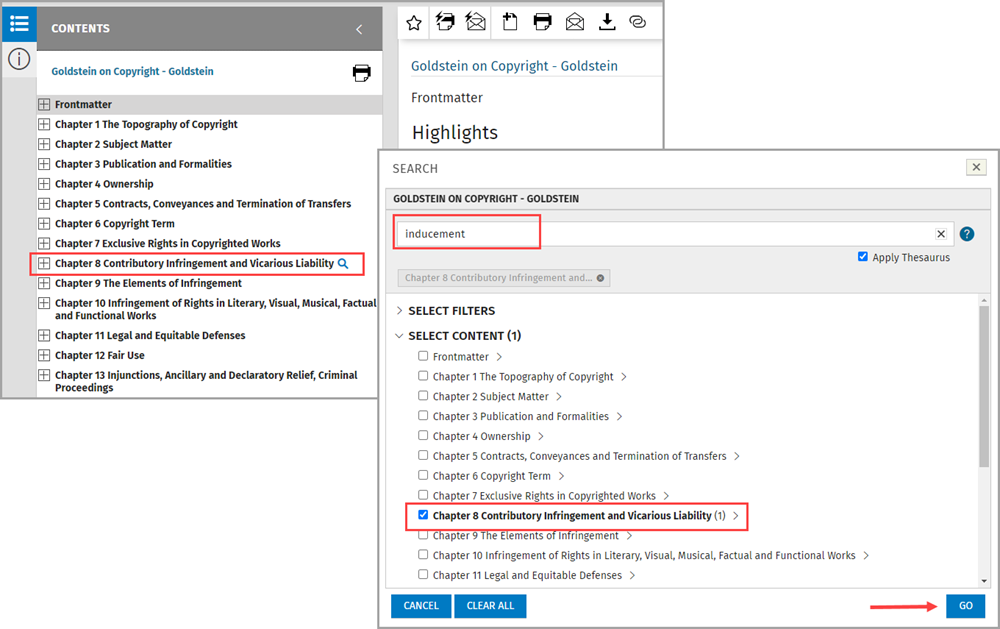Print the table of contents
The height and width of the screenshot is (629, 1000).
pos(362,73)
